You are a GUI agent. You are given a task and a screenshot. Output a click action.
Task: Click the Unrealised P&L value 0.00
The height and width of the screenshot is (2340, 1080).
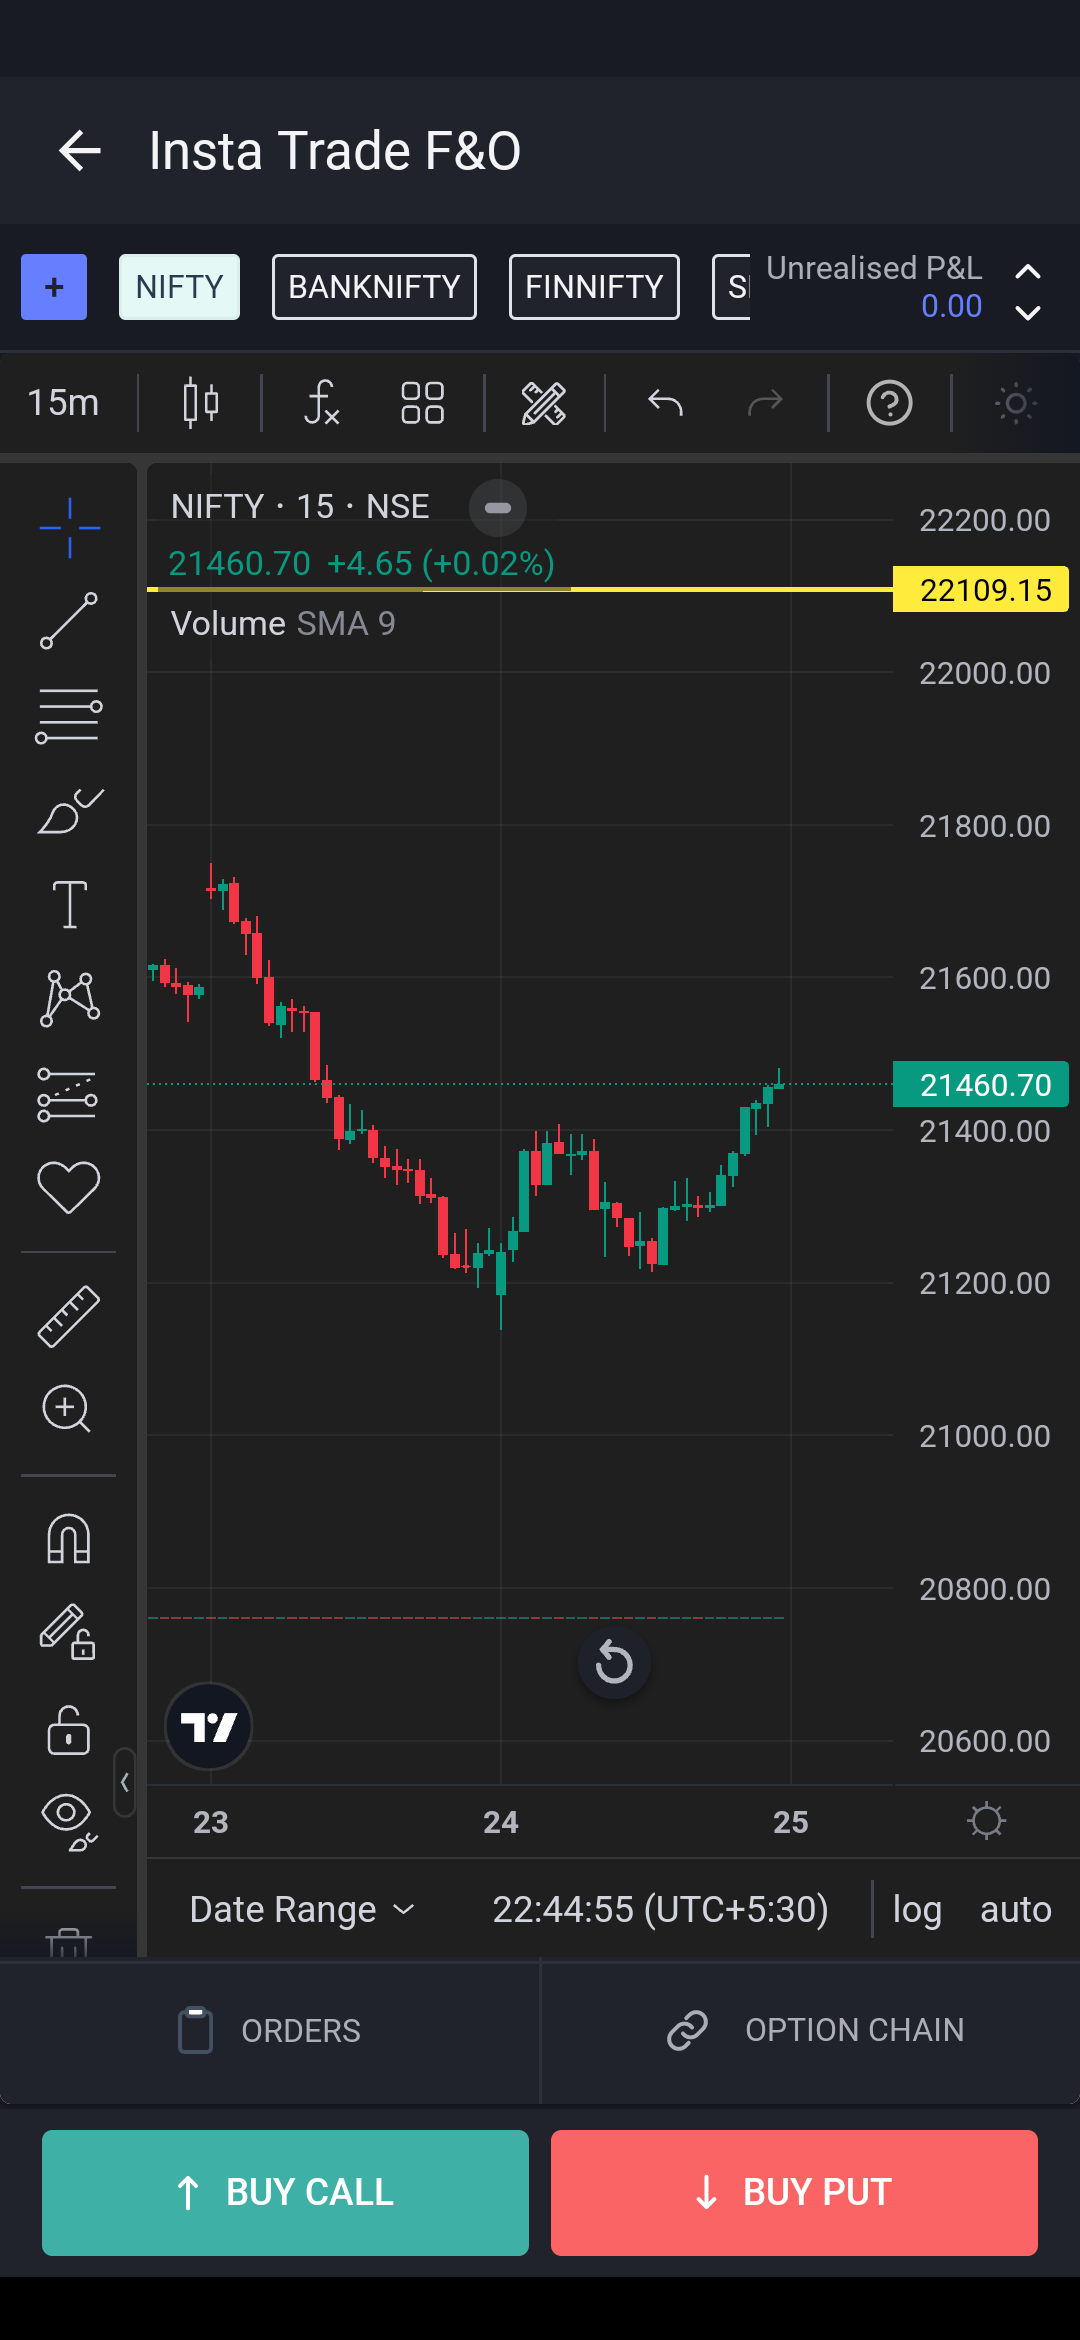(952, 306)
